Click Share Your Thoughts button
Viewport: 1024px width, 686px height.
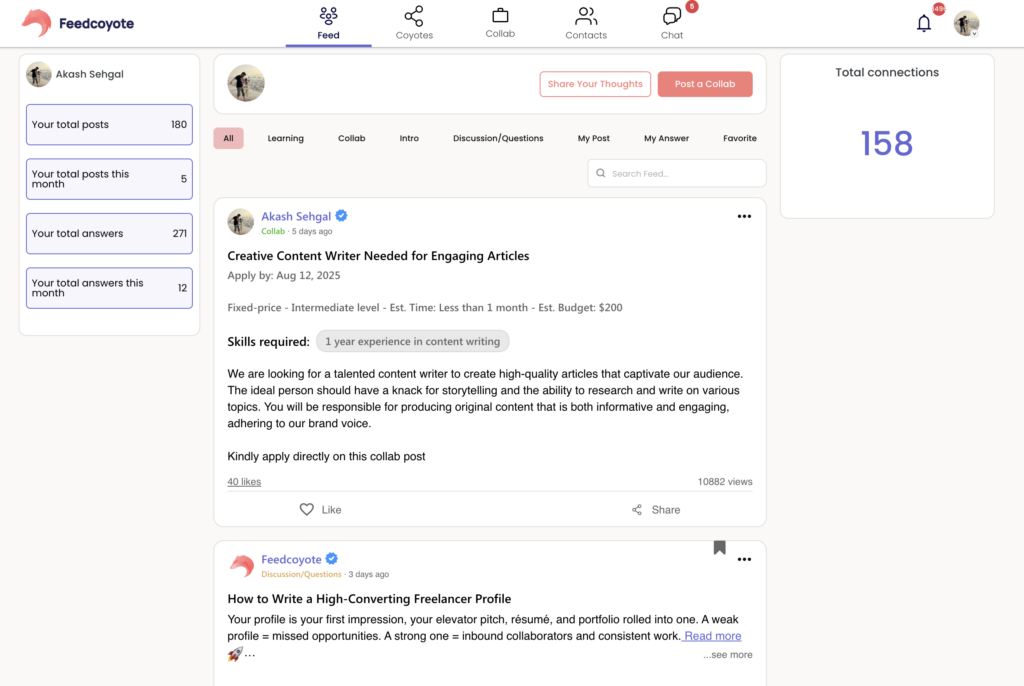point(595,84)
